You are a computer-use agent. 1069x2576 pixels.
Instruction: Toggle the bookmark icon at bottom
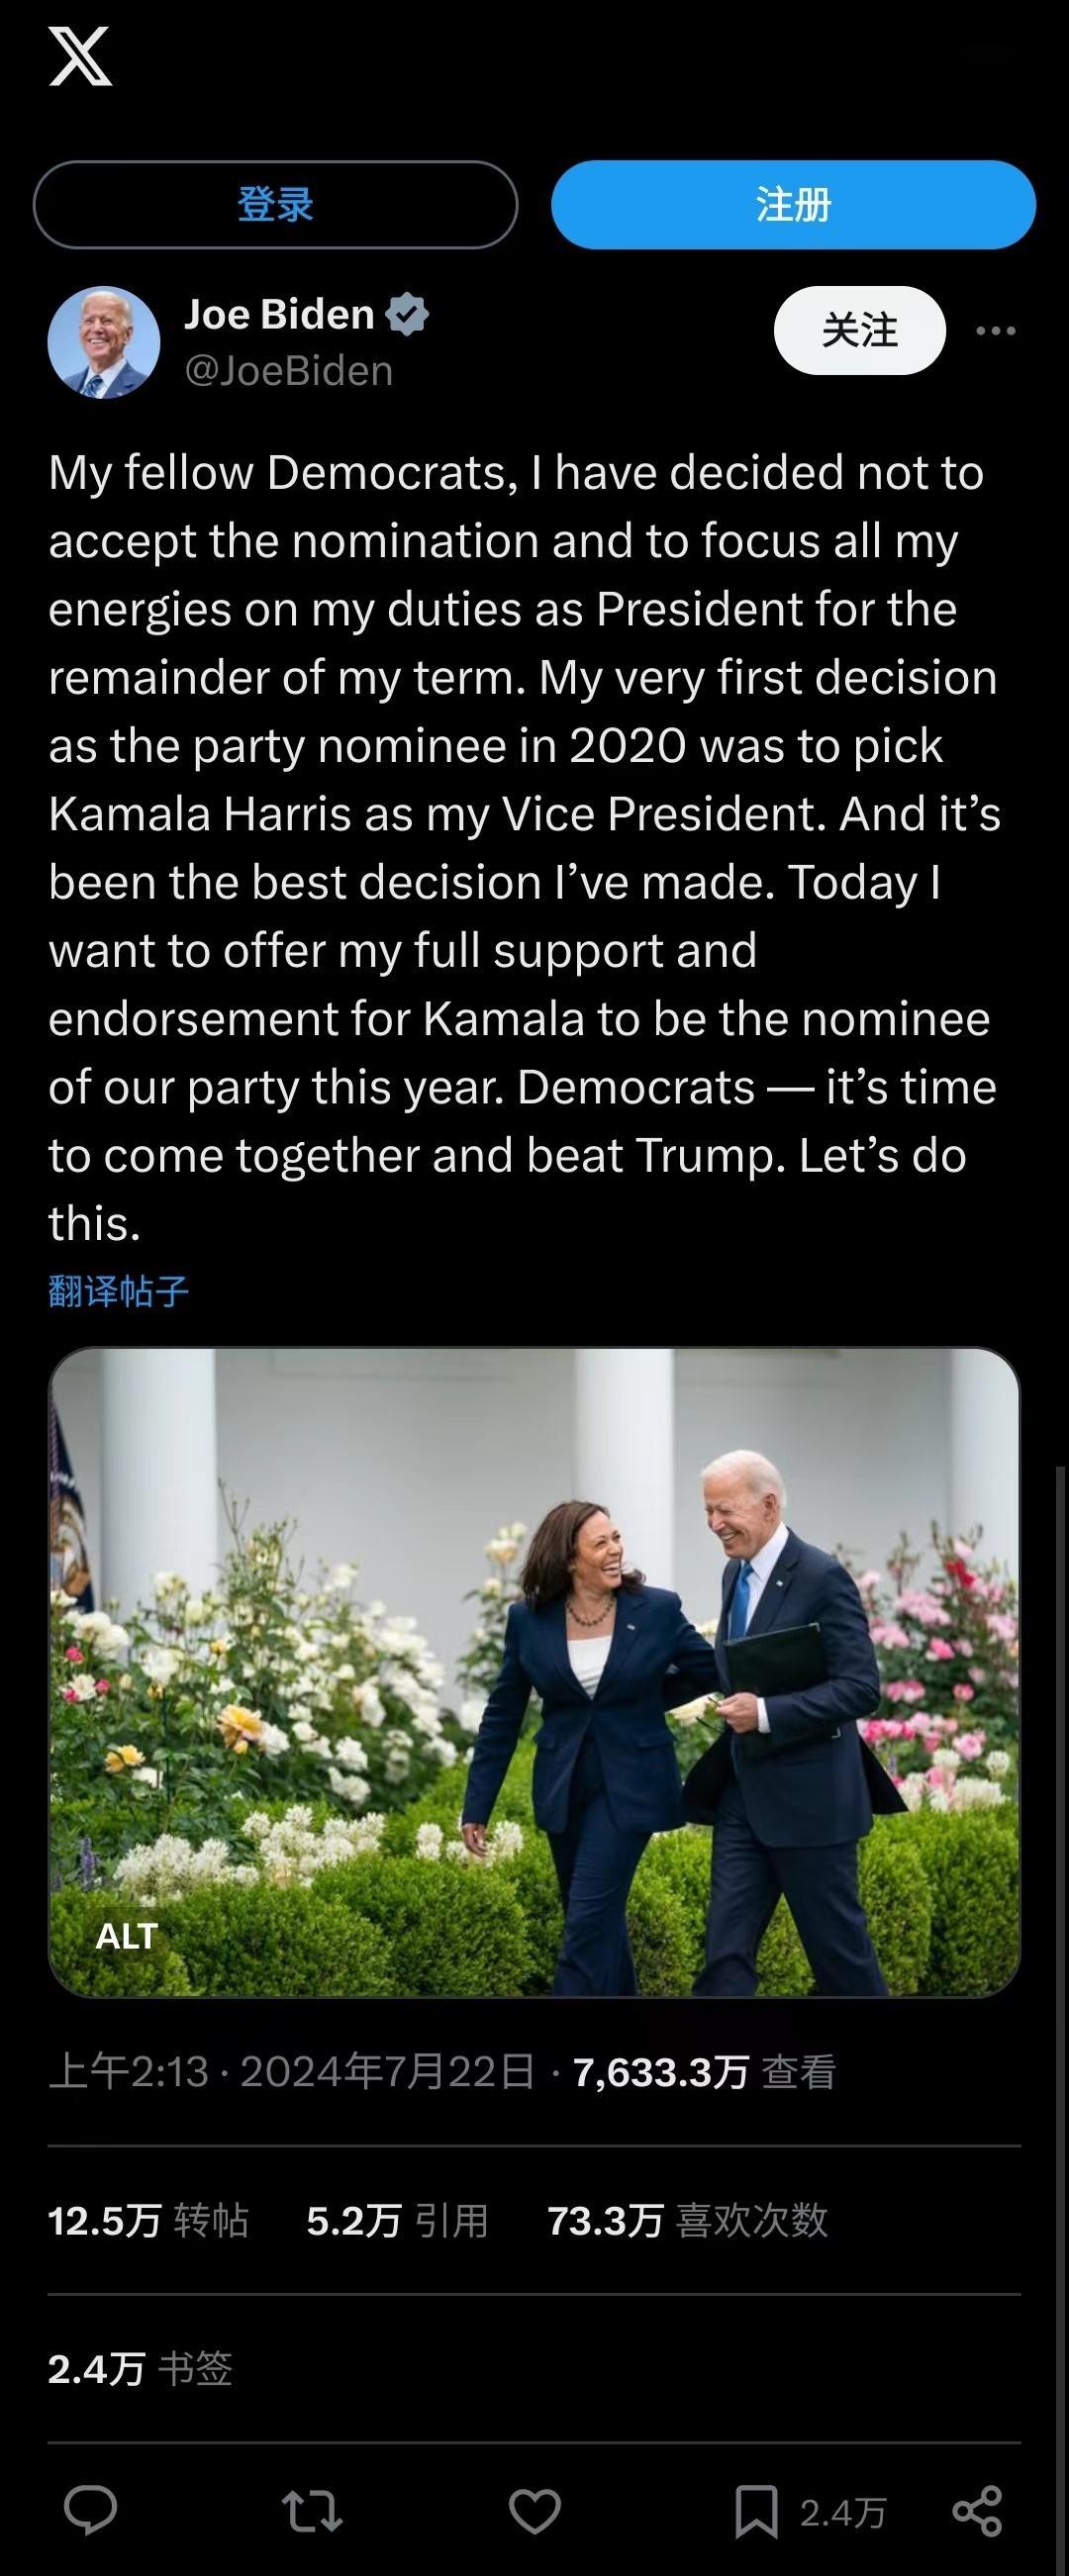(757, 2512)
